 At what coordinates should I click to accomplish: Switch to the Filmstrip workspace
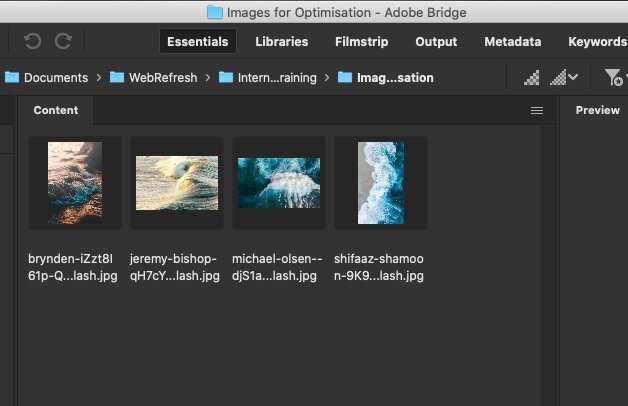[362, 42]
